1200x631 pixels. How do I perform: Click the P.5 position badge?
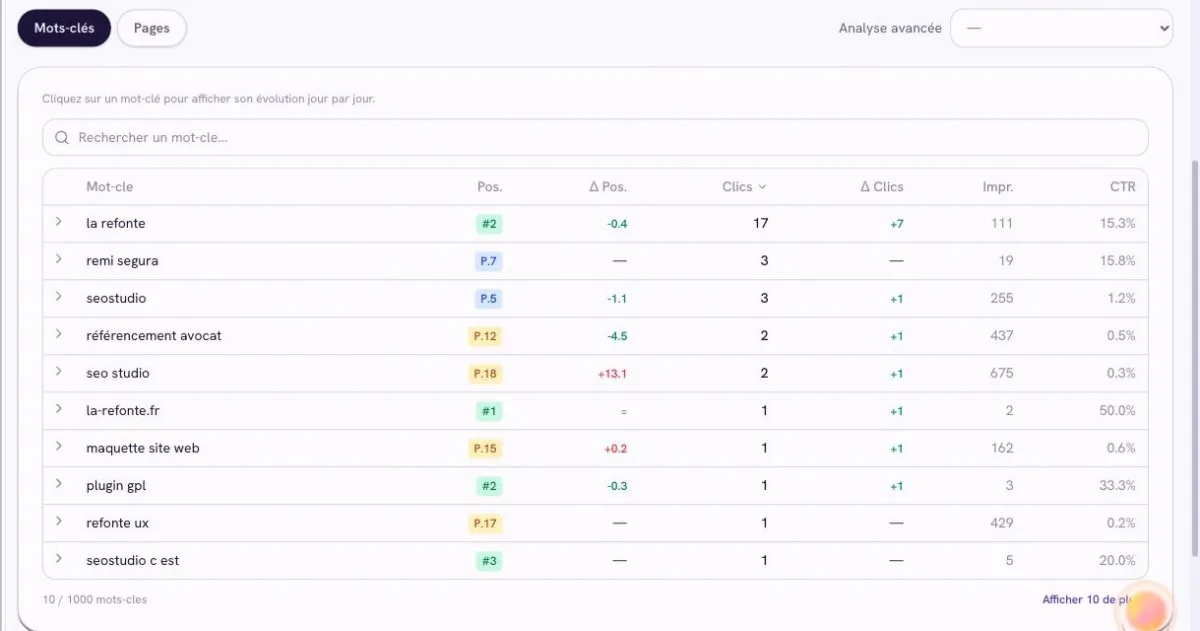click(x=489, y=298)
